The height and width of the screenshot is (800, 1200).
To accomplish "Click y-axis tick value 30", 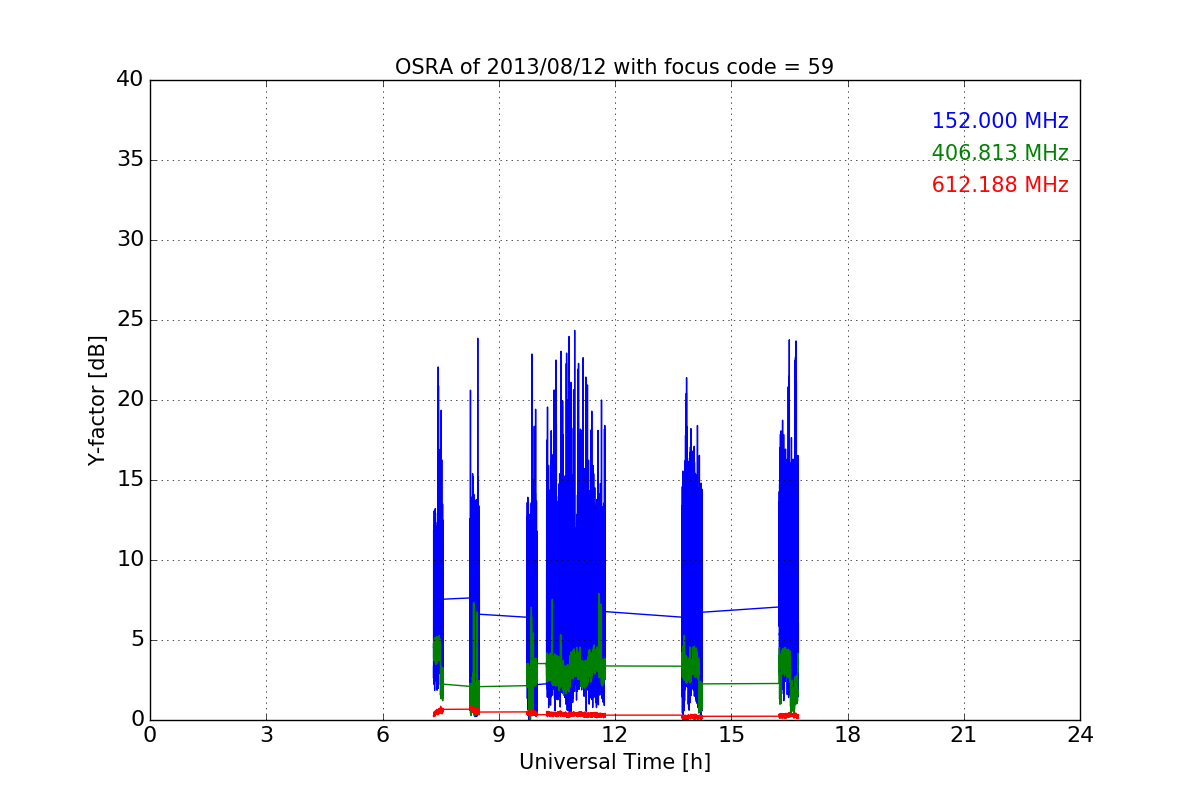I will [x=130, y=240].
